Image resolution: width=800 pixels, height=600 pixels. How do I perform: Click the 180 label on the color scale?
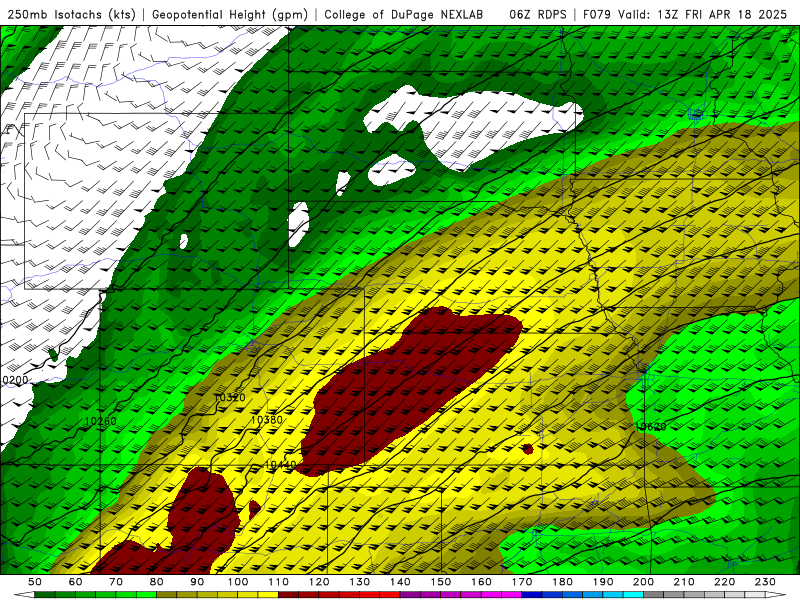(562, 582)
